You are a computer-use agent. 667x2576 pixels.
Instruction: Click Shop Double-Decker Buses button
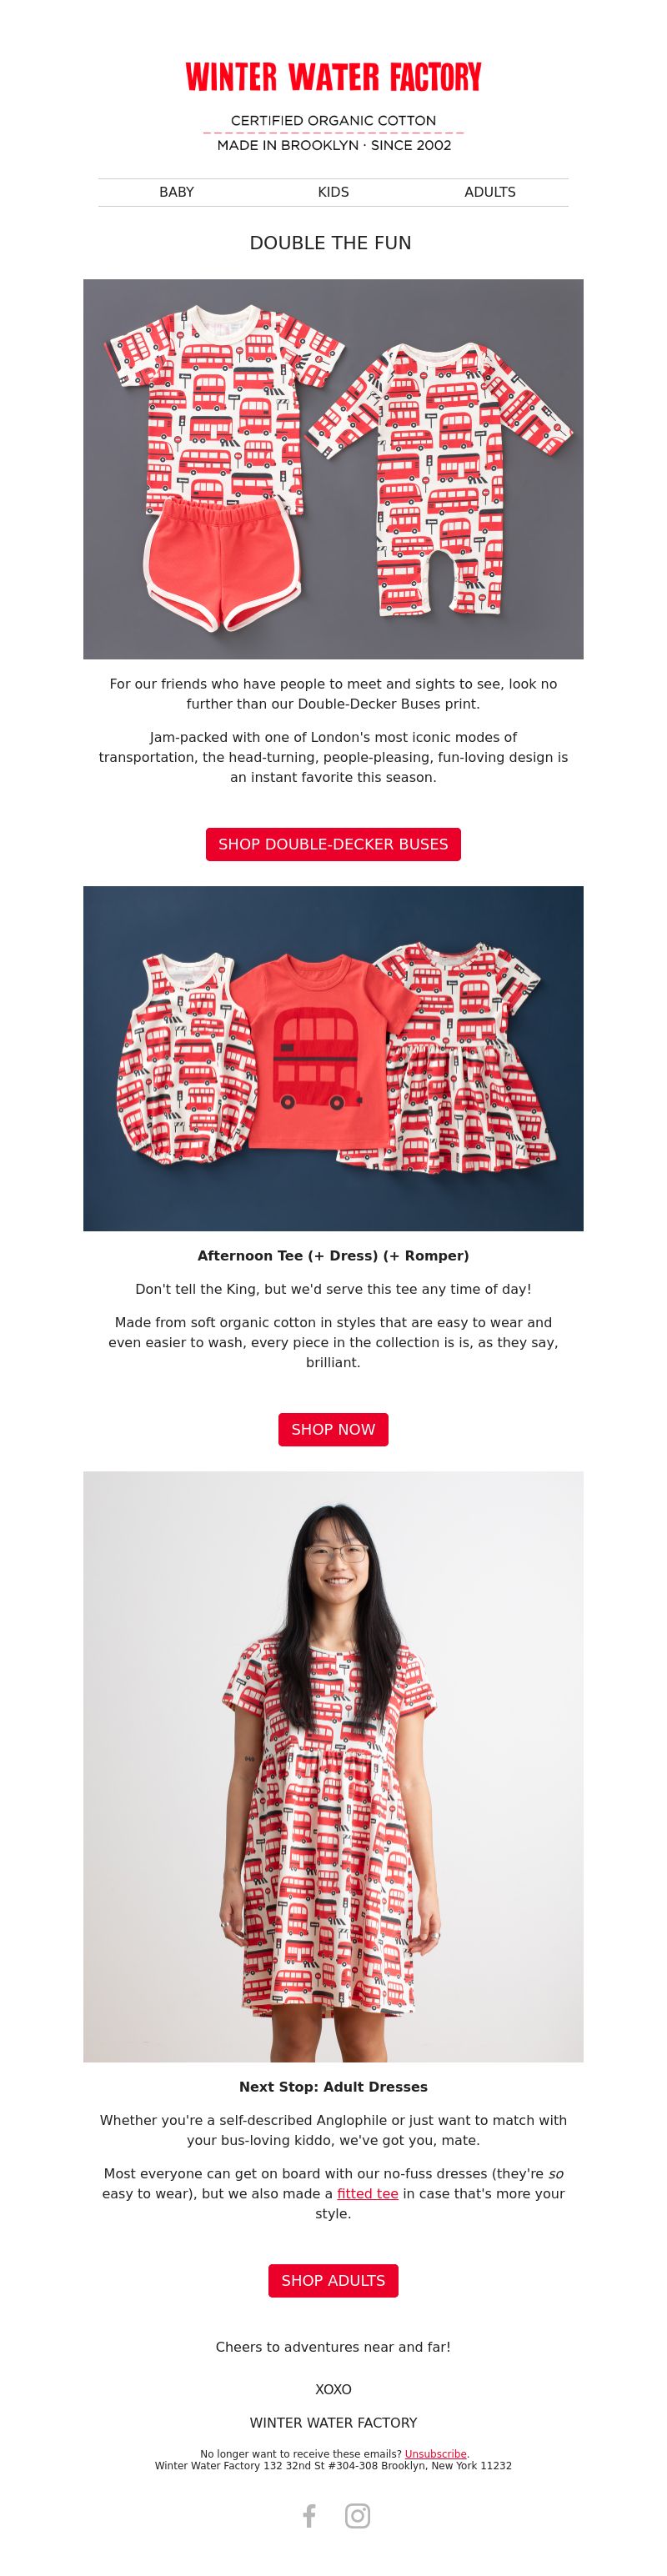tap(333, 844)
